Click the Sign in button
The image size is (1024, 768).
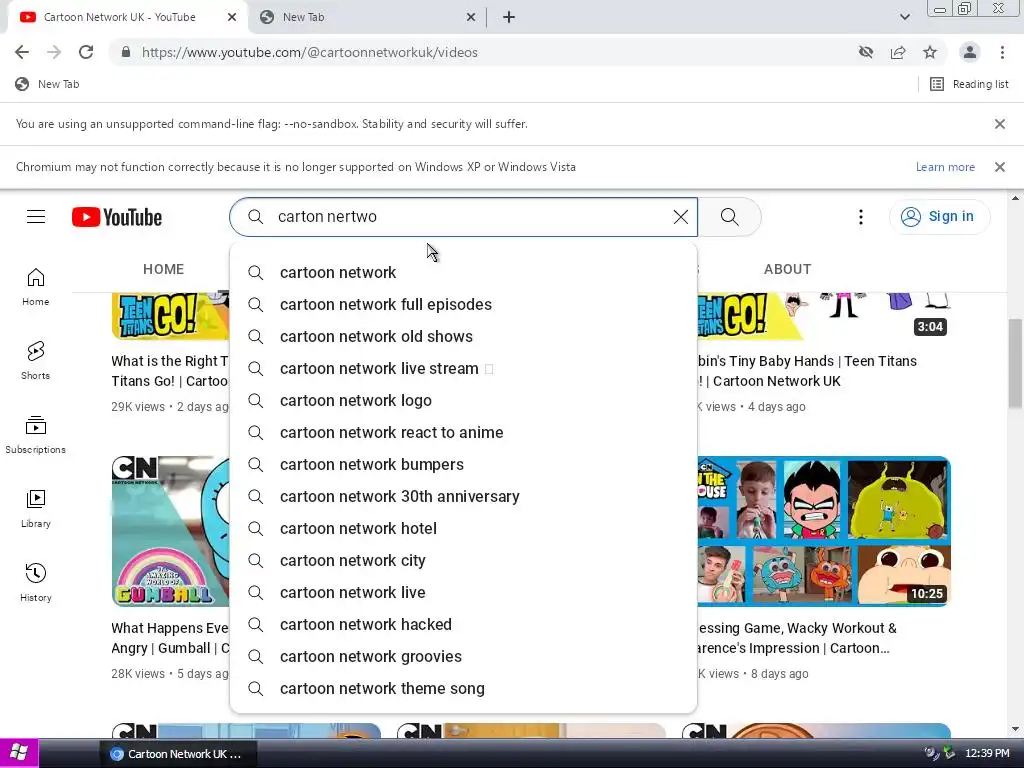(939, 217)
